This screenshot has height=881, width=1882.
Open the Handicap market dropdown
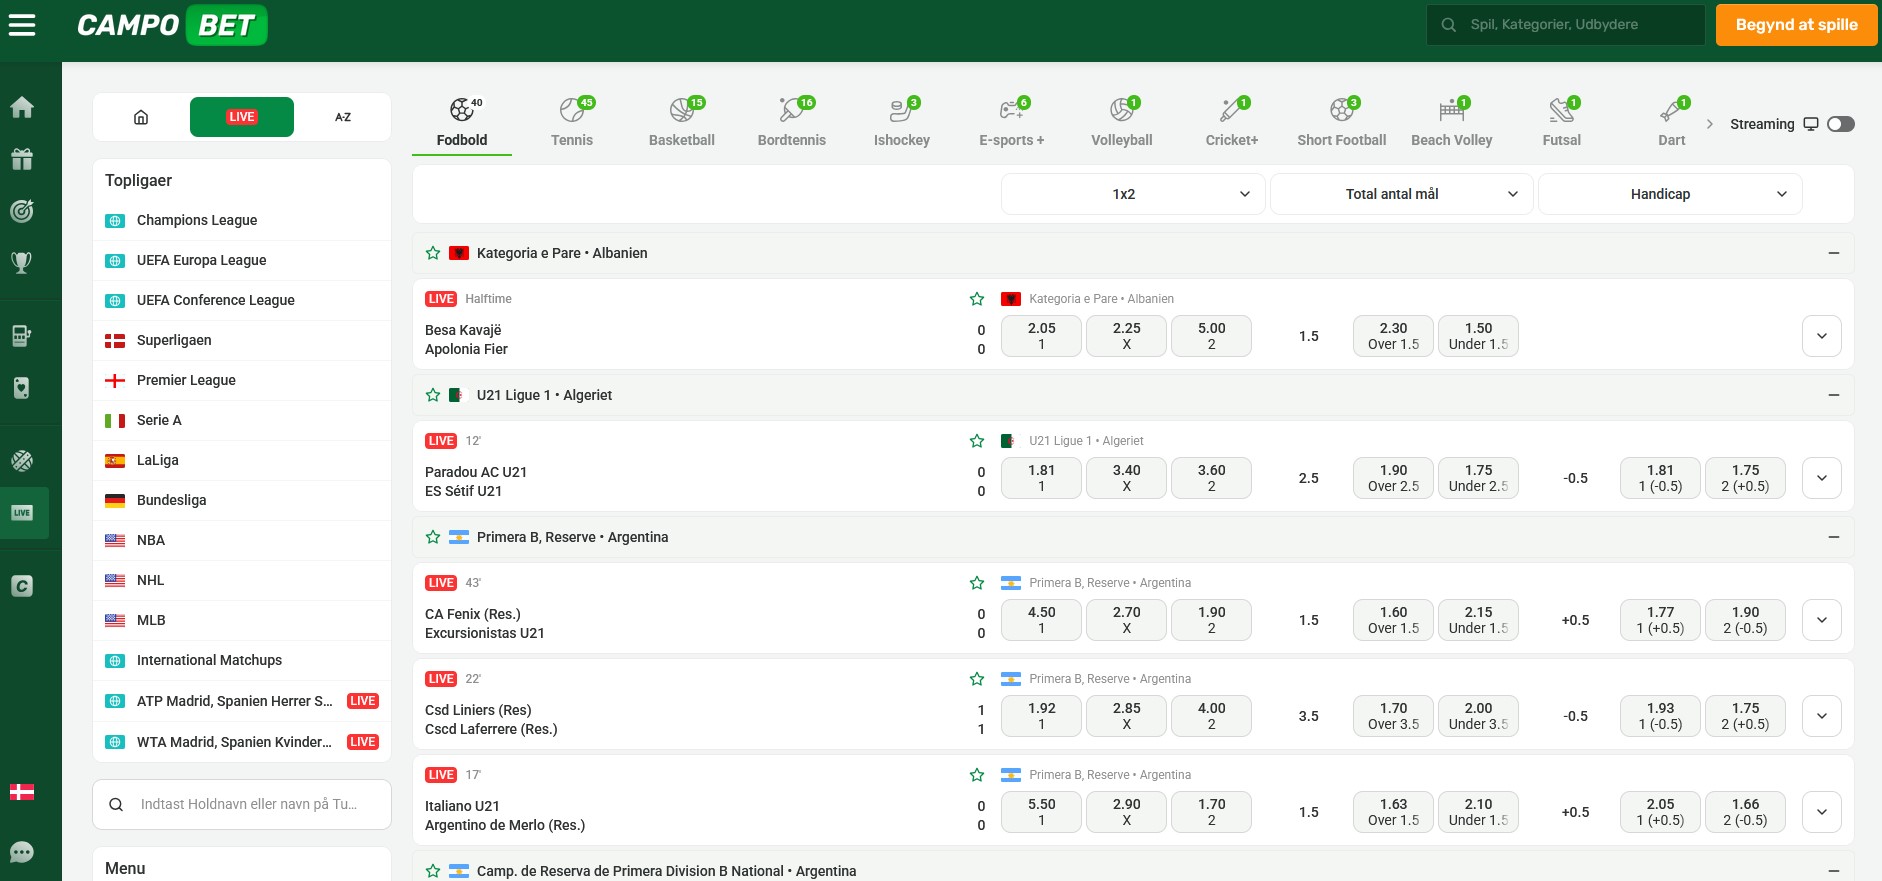1670,194
